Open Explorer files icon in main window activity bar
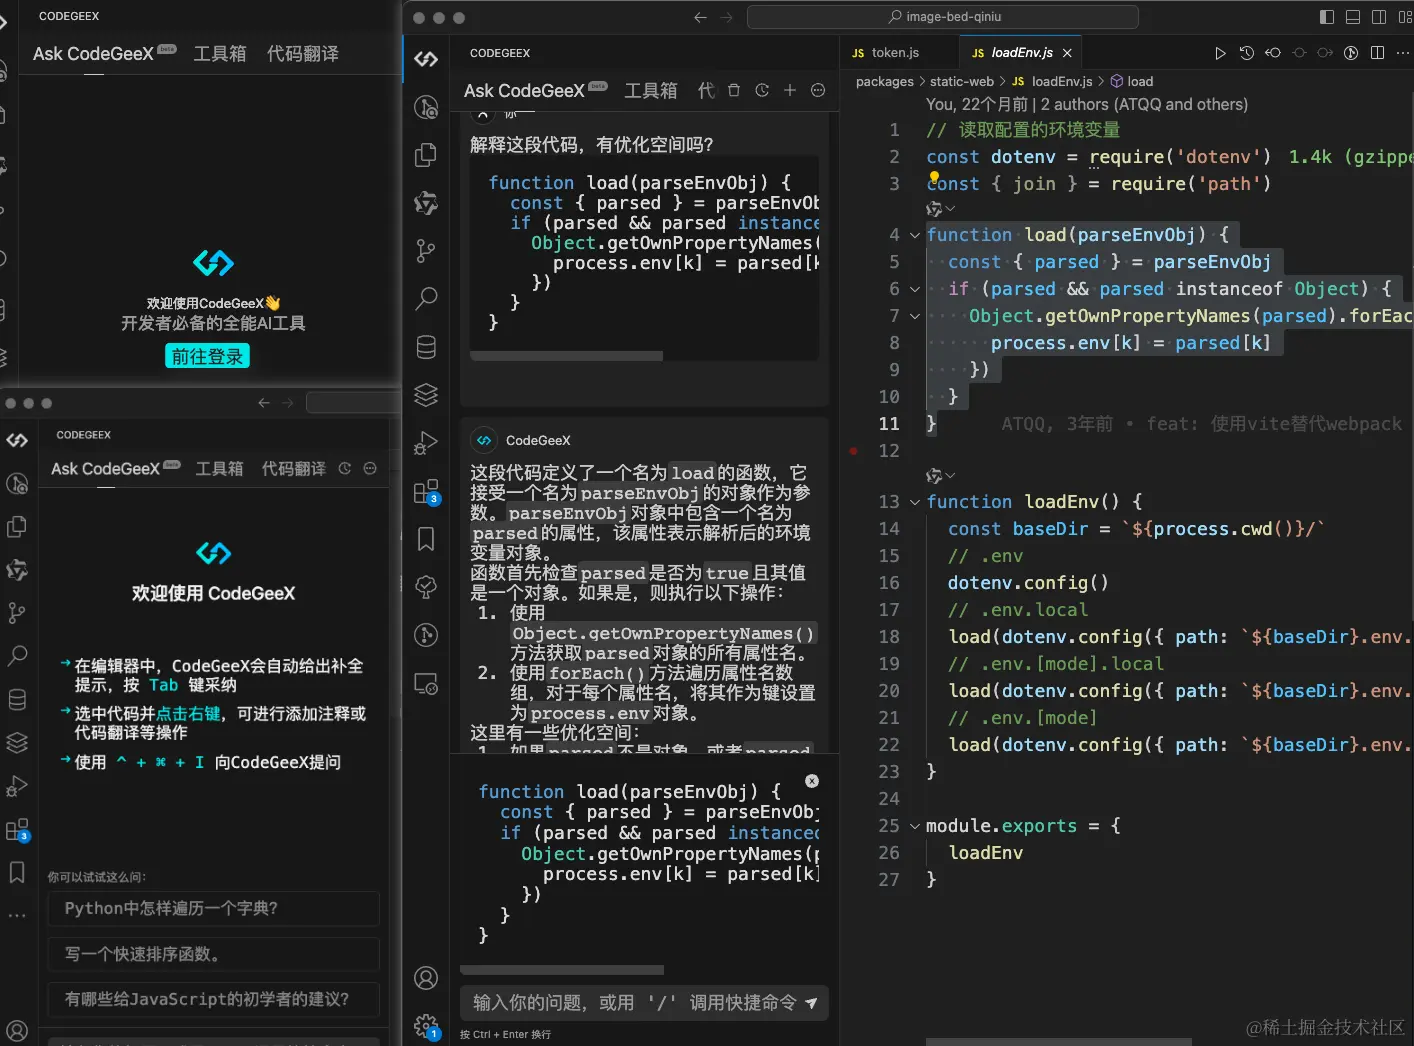This screenshot has width=1414, height=1046. [426, 154]
